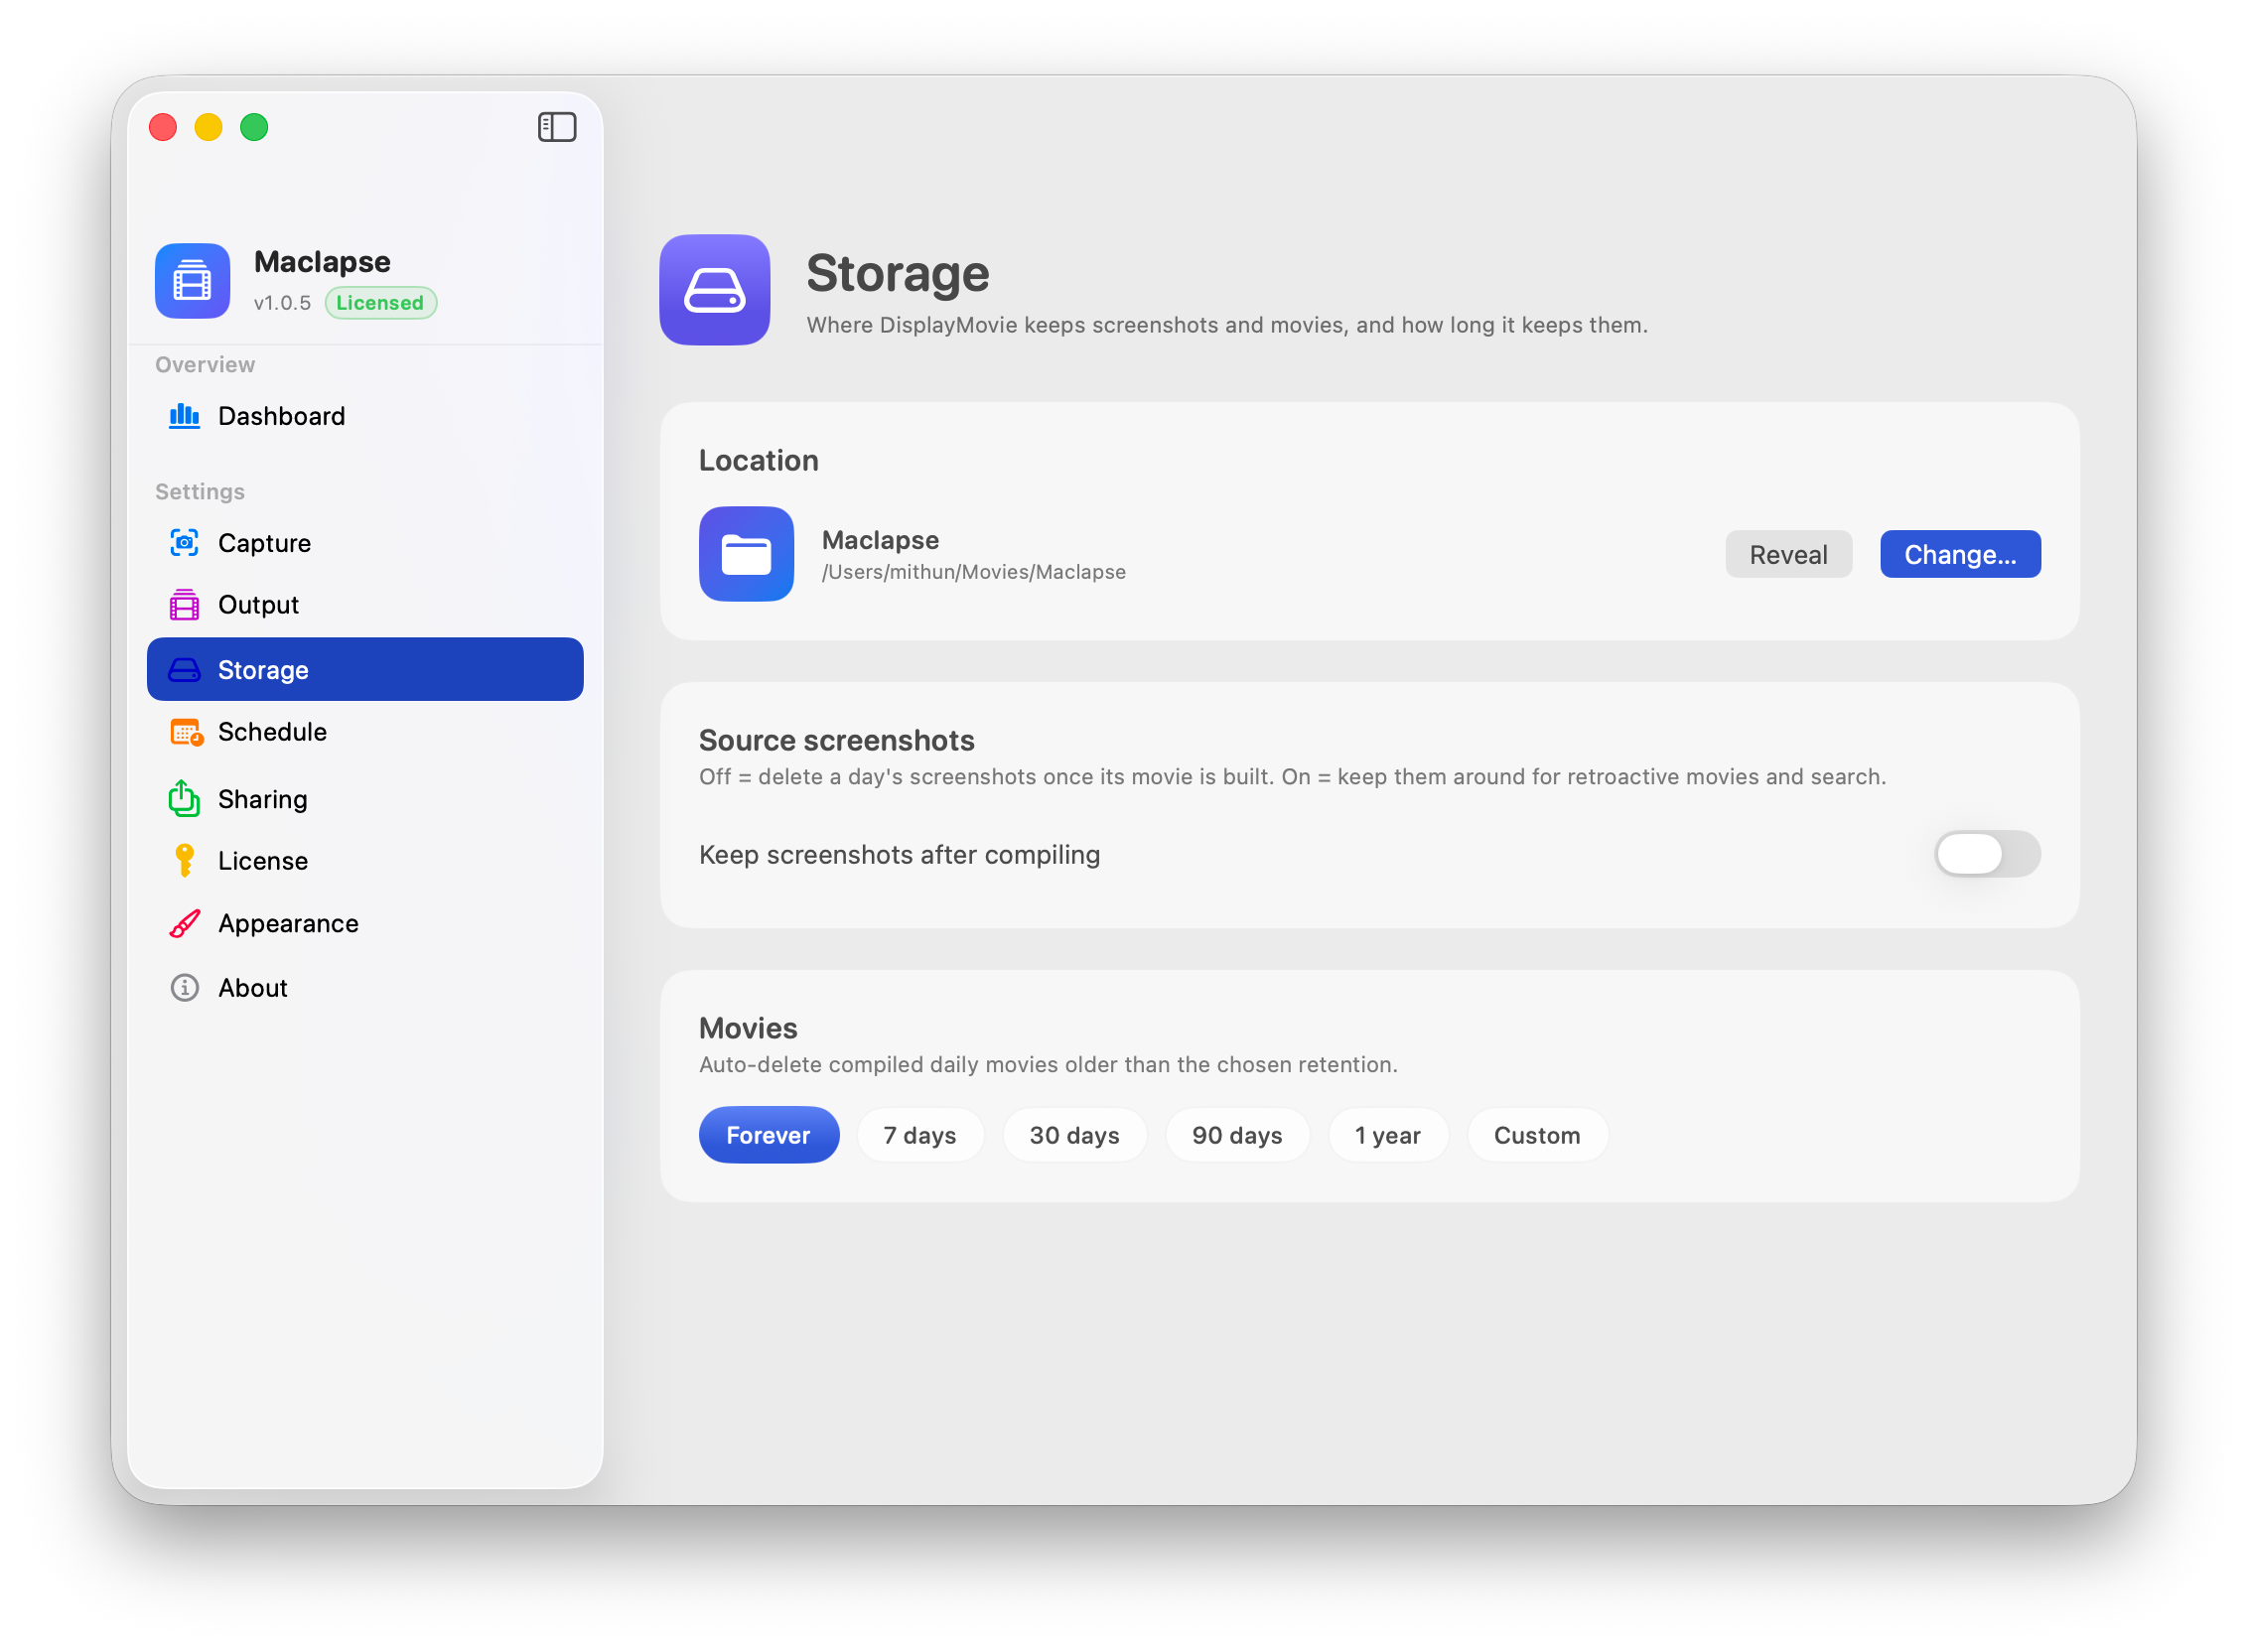Choose 1 year retention

point(1388,1135)
